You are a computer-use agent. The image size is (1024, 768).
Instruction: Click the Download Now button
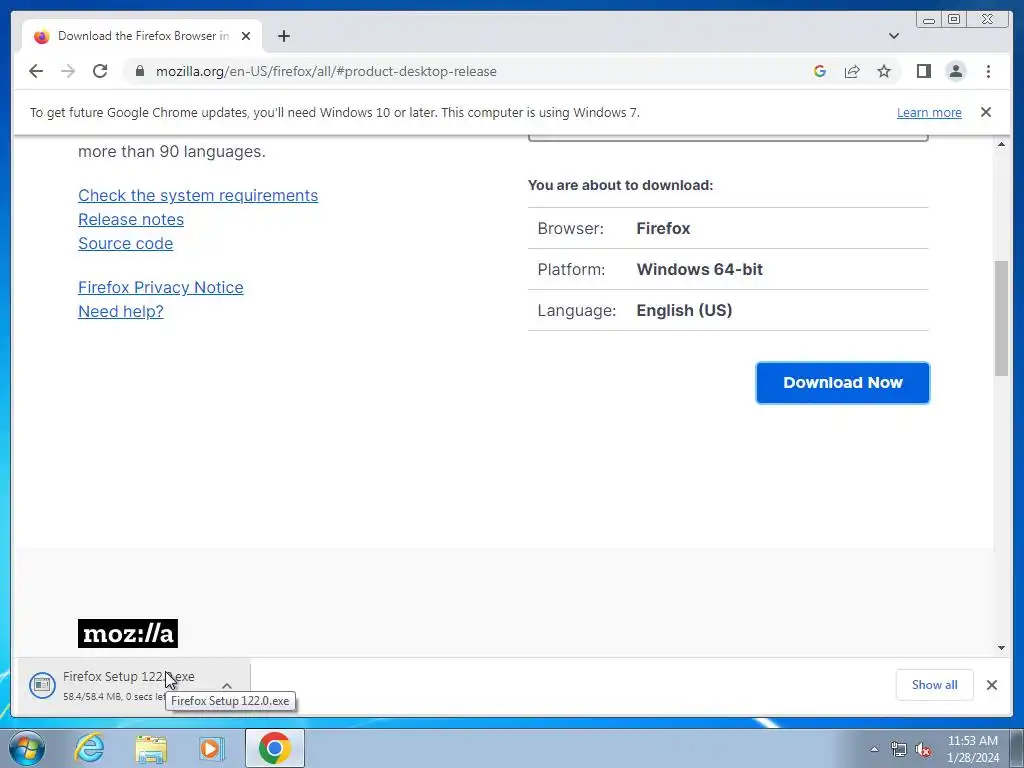(842, 383)
